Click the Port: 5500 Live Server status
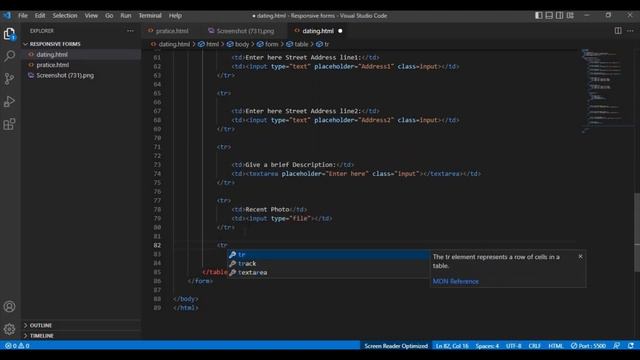 [x=588, y=346]
